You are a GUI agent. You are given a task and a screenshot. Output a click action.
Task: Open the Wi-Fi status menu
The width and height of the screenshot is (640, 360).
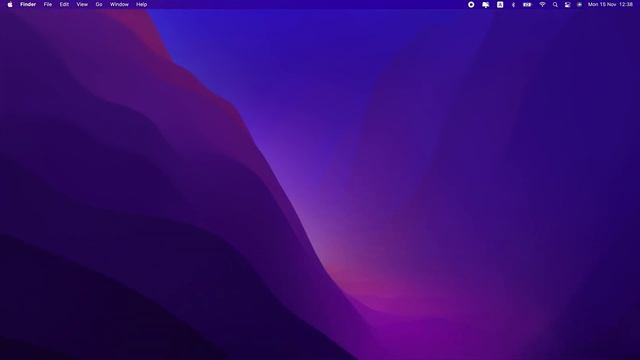point(542,4)
